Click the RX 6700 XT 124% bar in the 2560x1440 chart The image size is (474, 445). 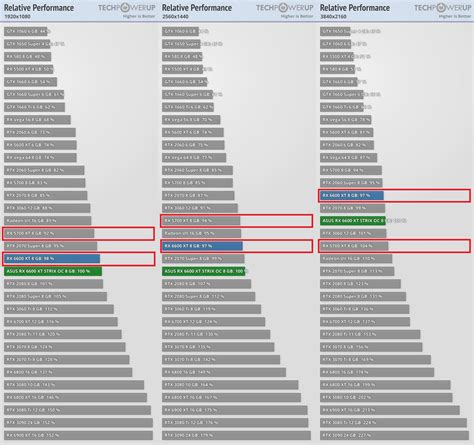point(214,322)
